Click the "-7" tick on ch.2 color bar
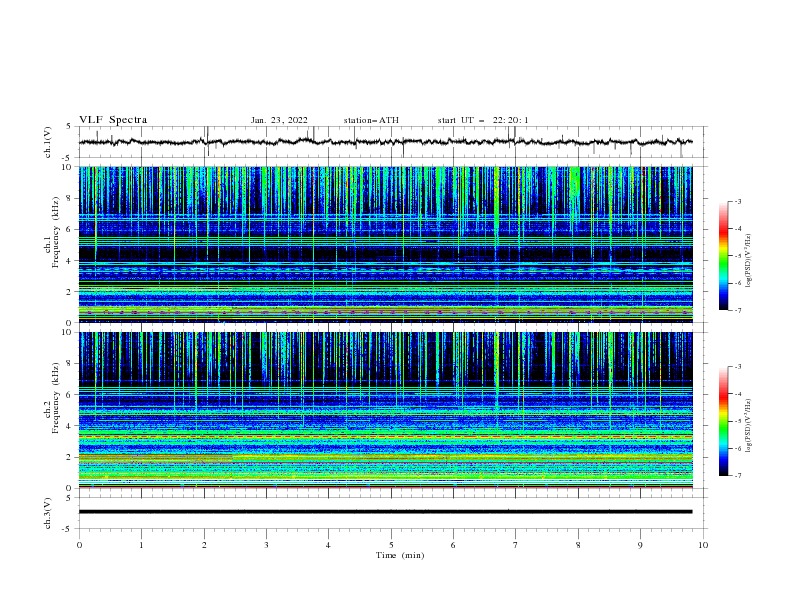The image size is (792, 612). pyautogui.click(x=737, y=475)
